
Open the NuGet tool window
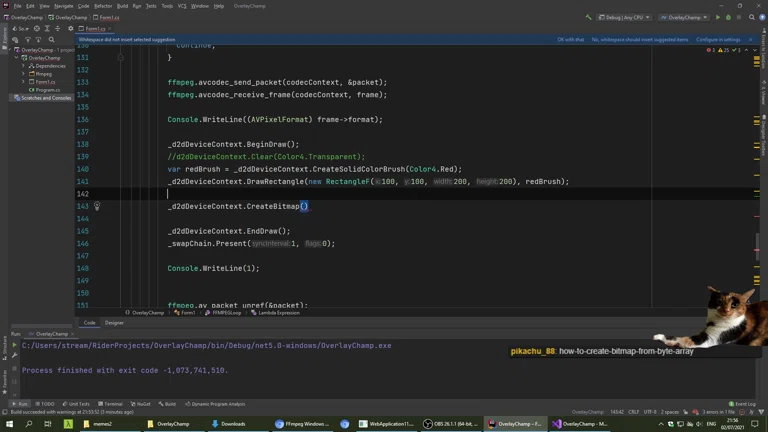point(141,404)
